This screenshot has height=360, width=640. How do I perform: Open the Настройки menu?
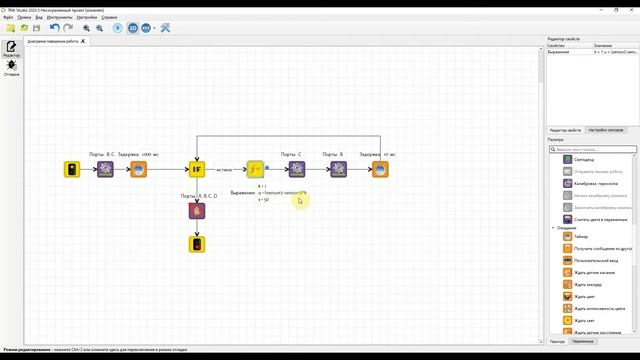pyautogui.click(x=87, y=18)
